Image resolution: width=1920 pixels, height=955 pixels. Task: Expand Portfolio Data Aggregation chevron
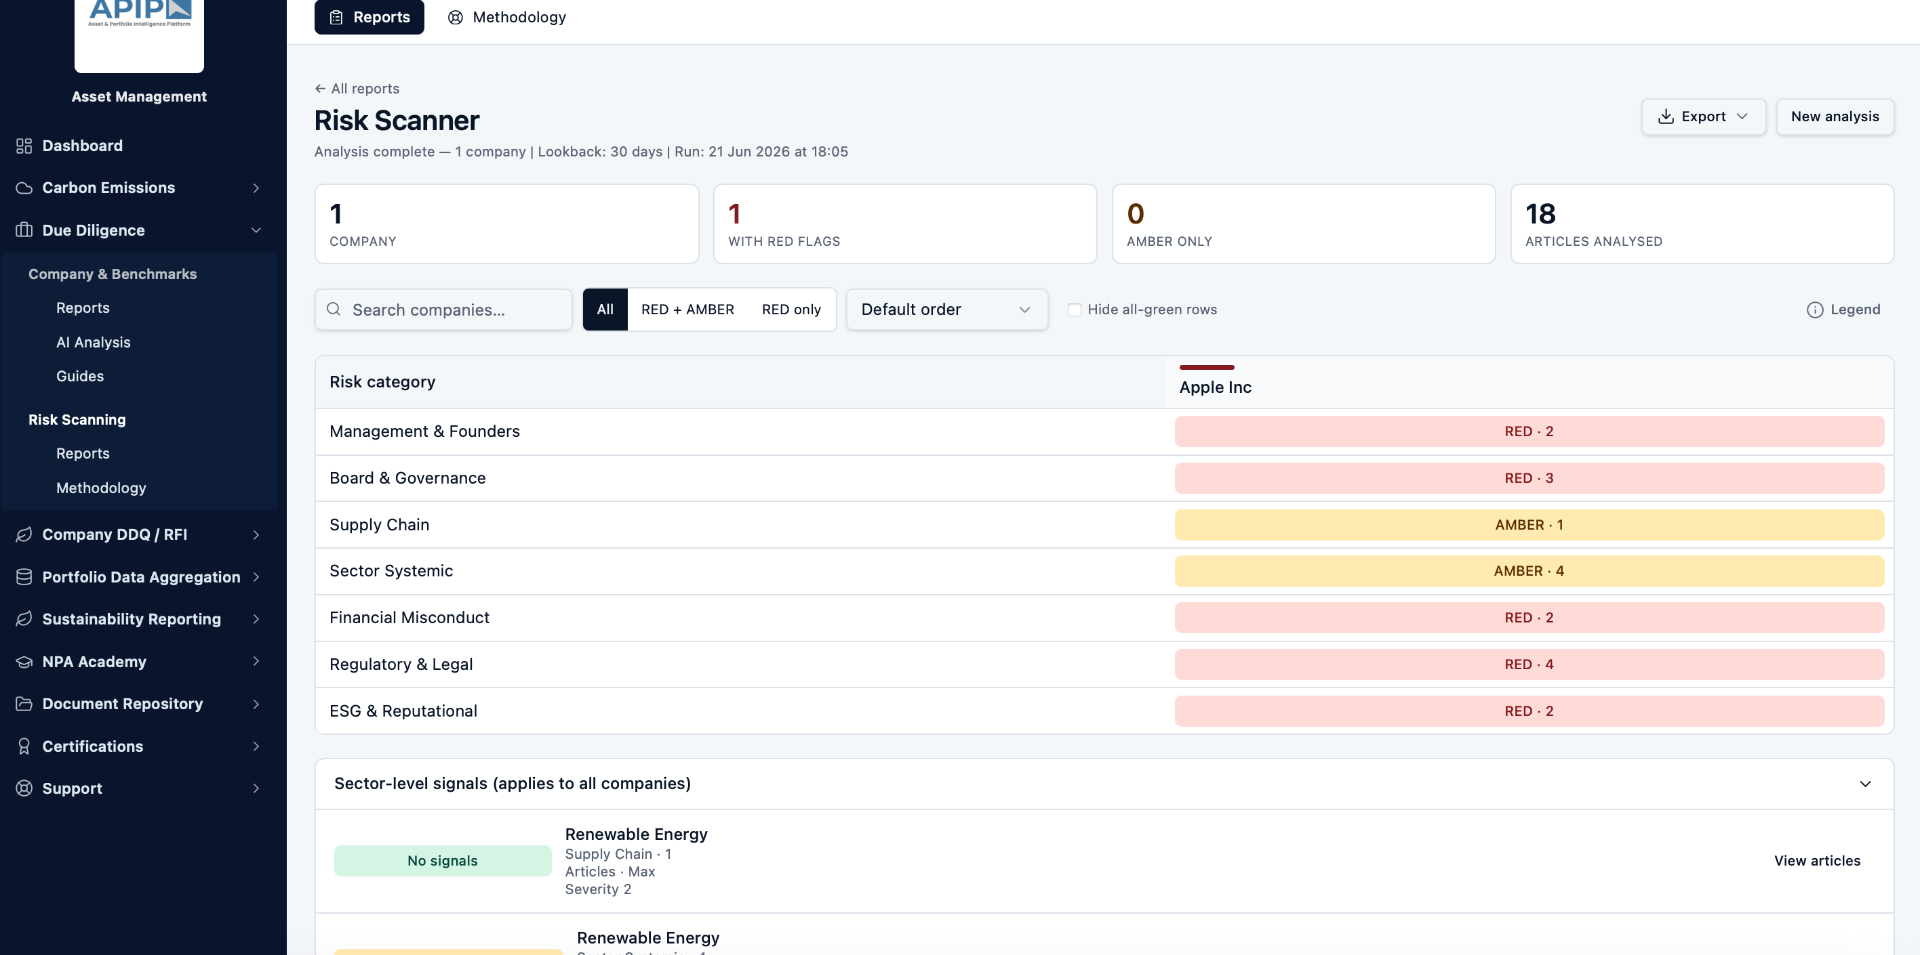[x=256, y=577]
